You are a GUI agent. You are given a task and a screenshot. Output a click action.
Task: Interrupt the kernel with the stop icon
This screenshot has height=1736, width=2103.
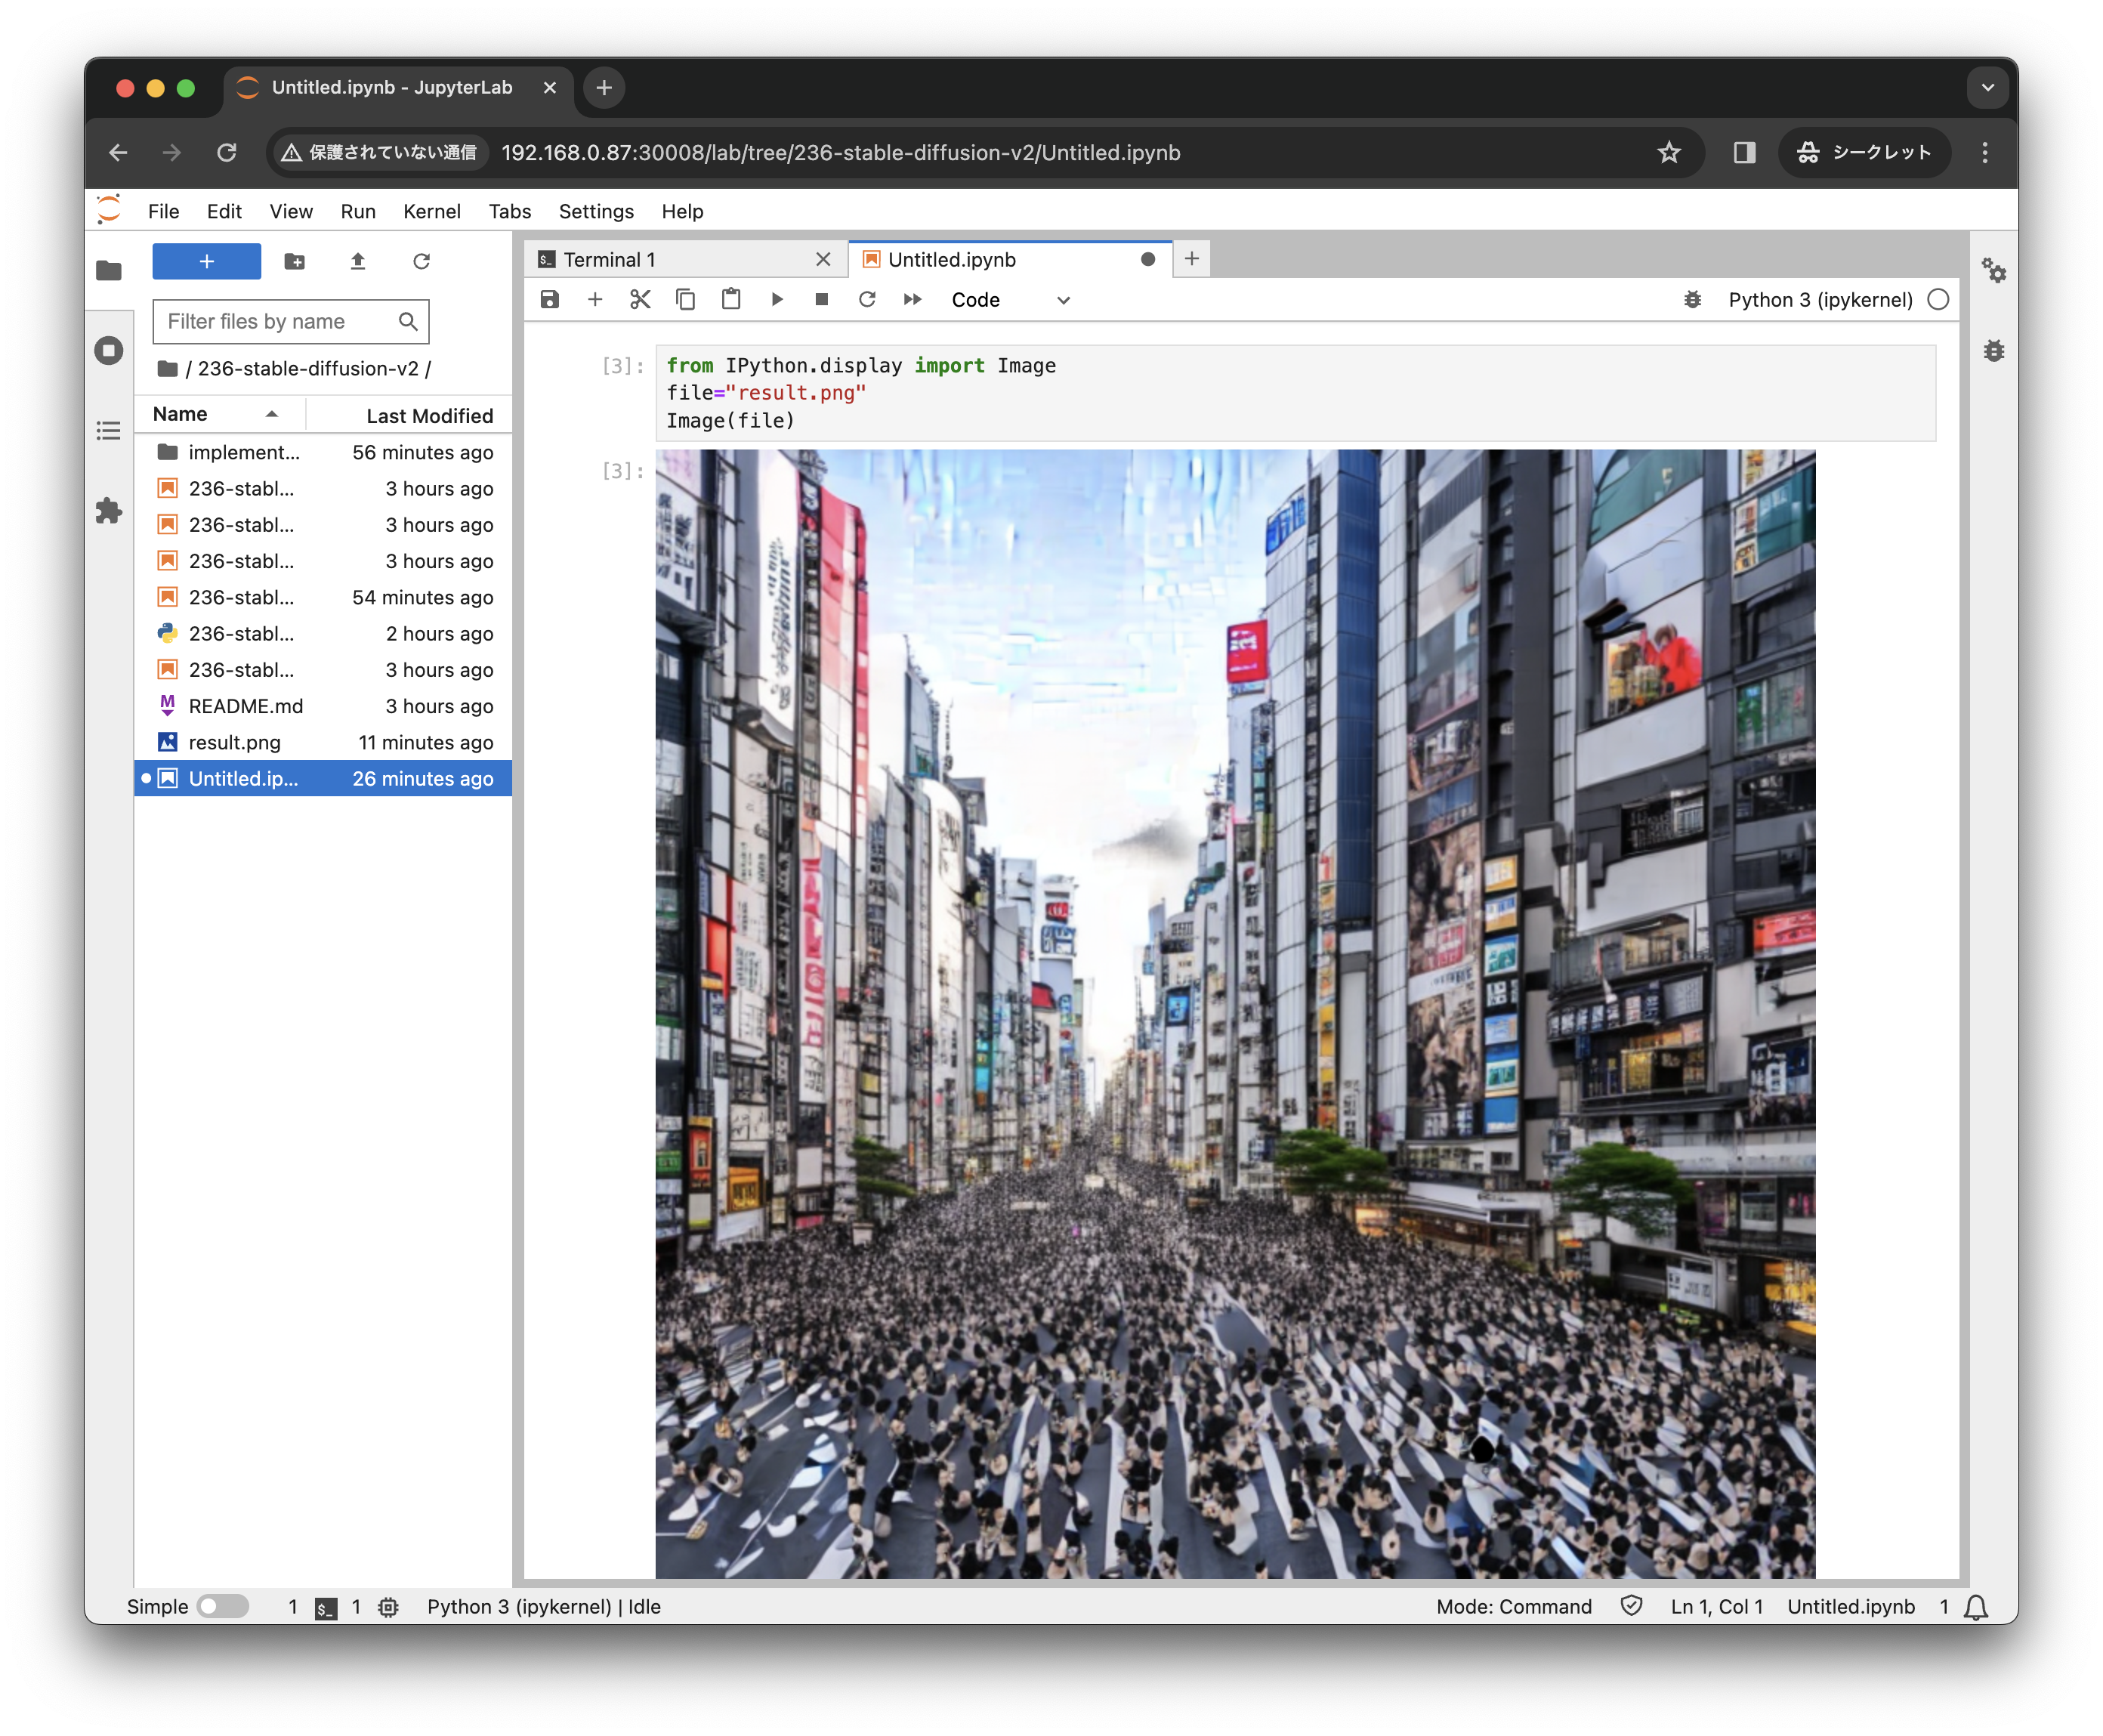(x=822, y=299)
